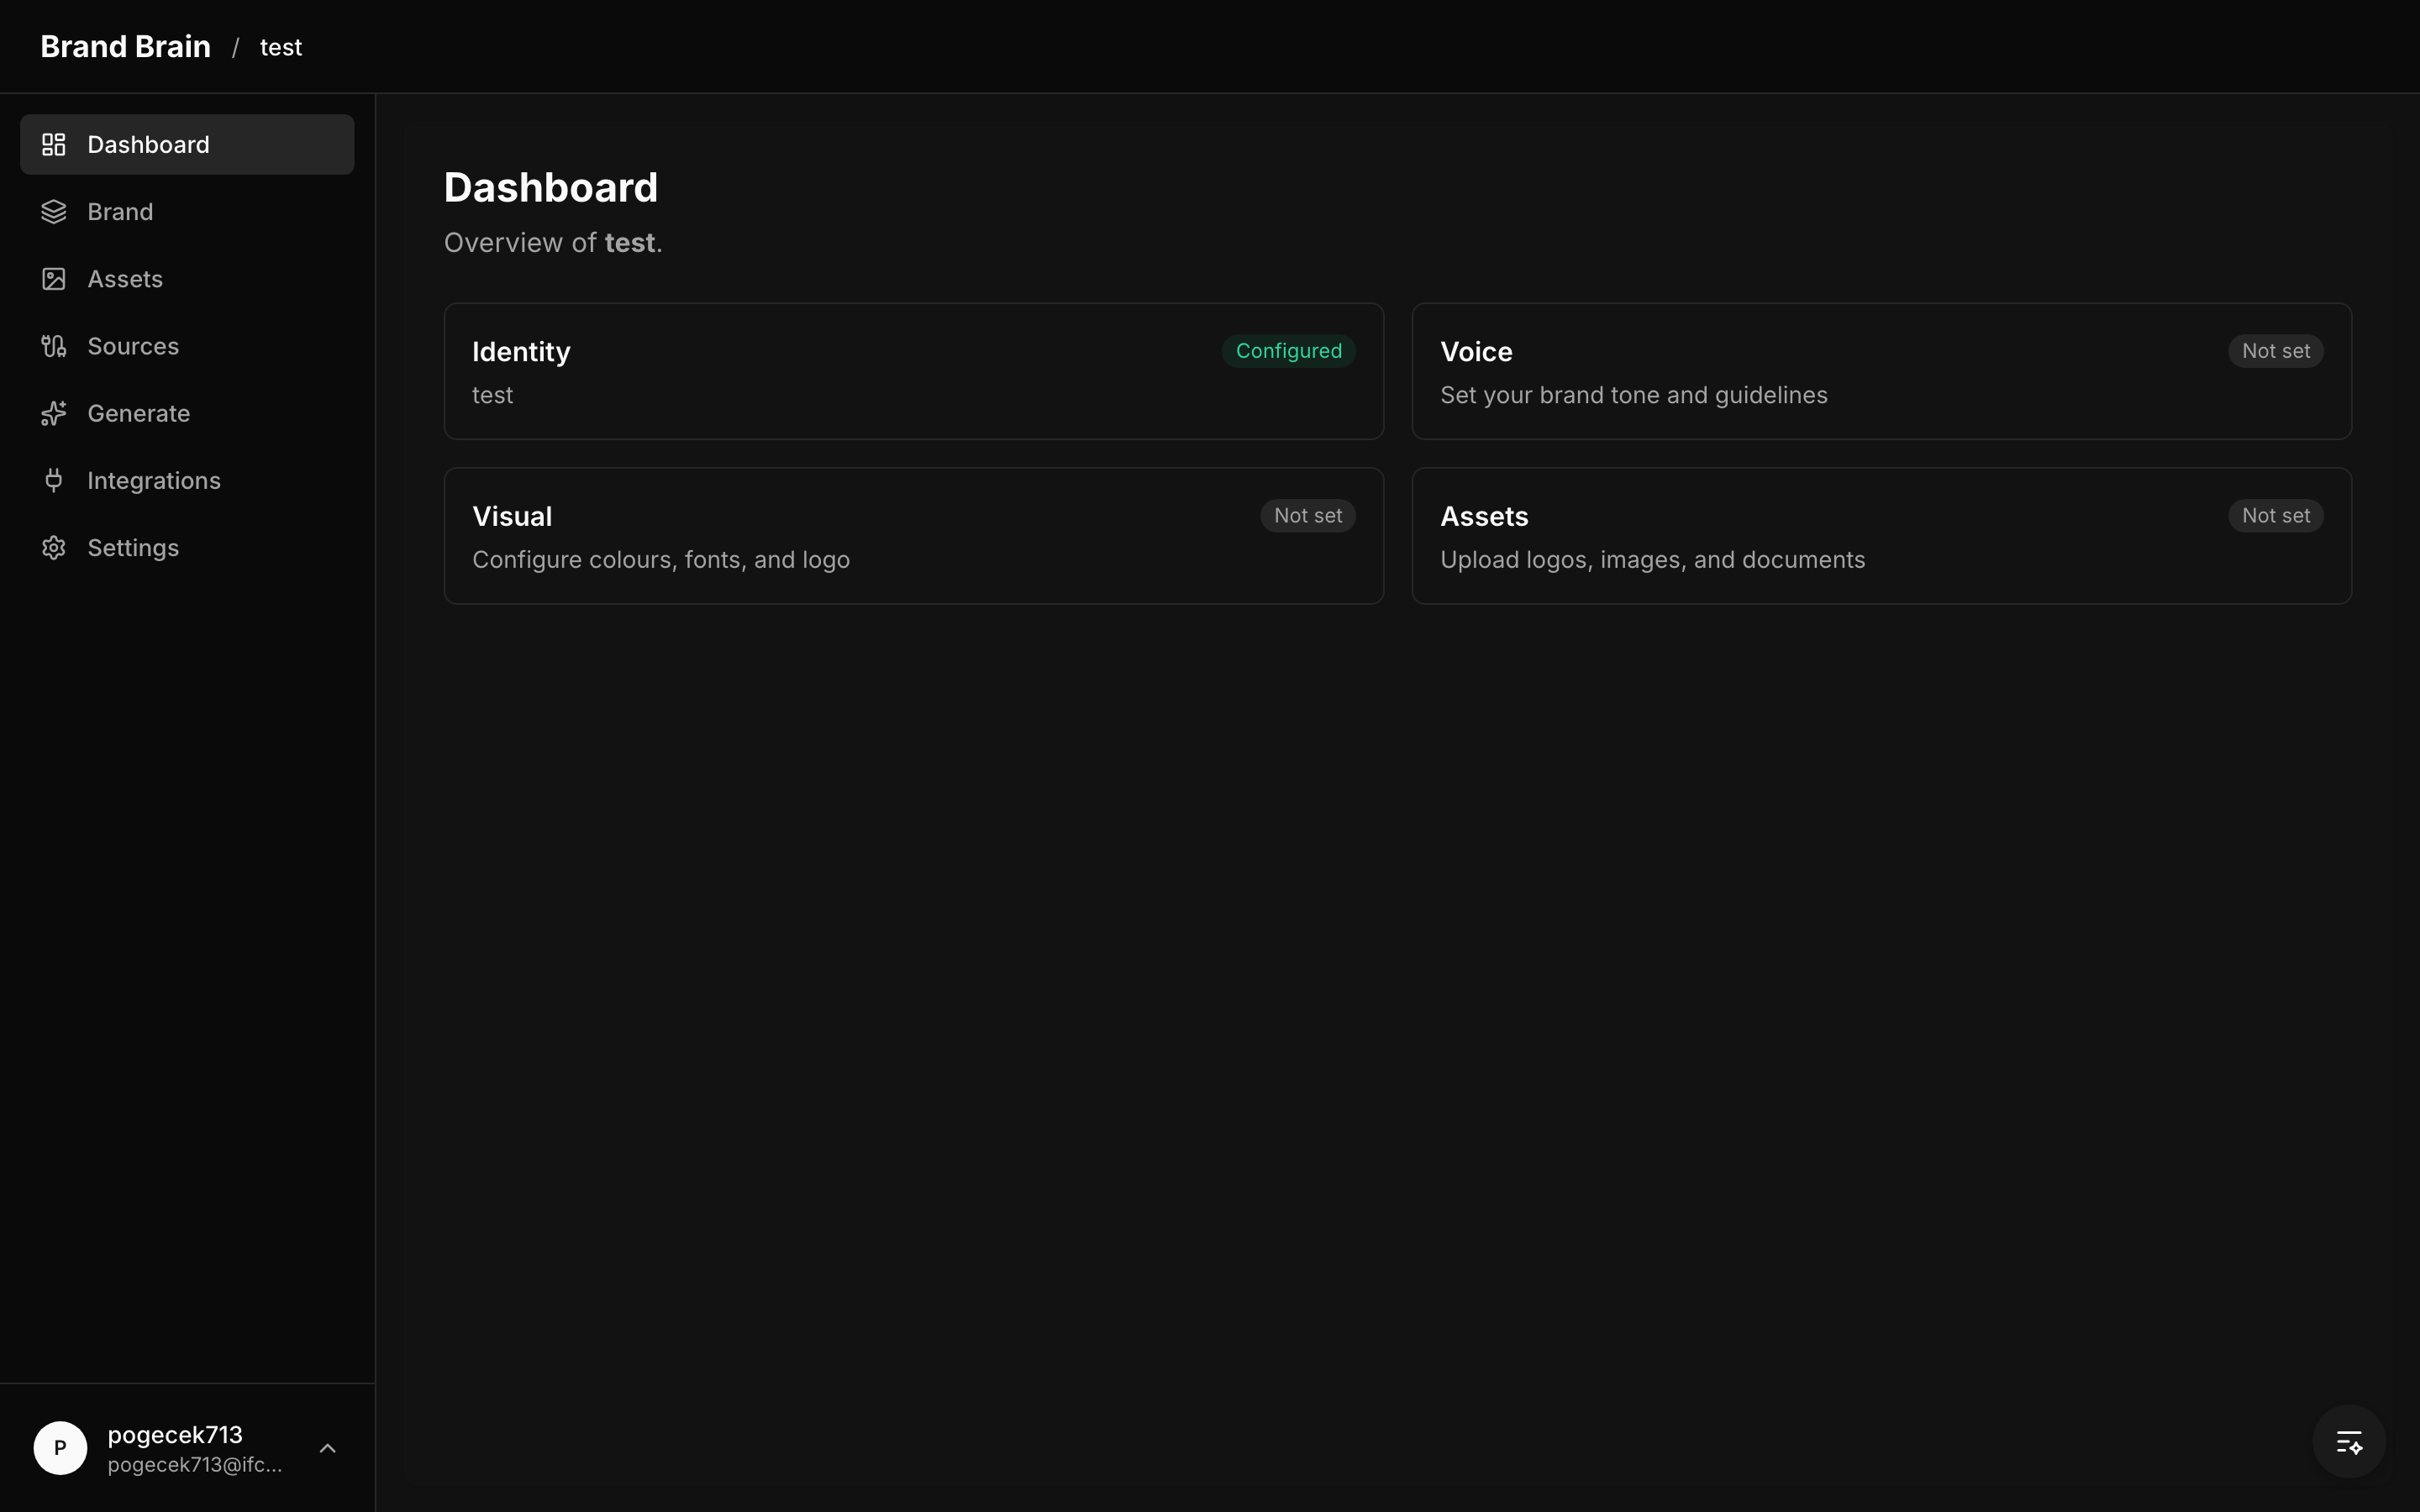Image resolution: width=2420 pixels, height=1512 pixels.
Task: Click the Settings gear icon
Action: click(x=54, y=547)
